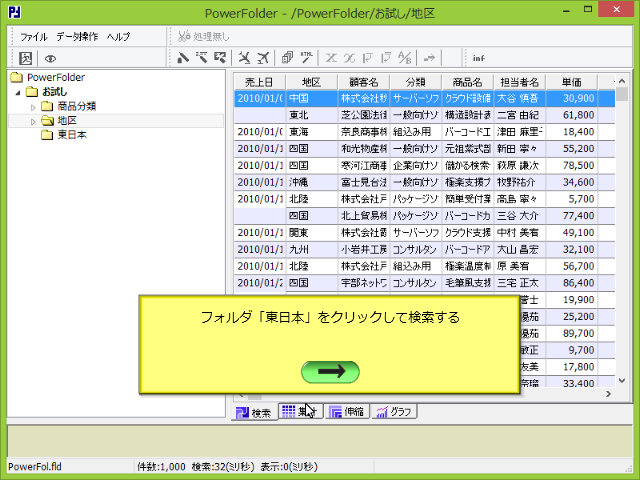Collapse the お試し tree node
The image size is (640, 480).
18,93
